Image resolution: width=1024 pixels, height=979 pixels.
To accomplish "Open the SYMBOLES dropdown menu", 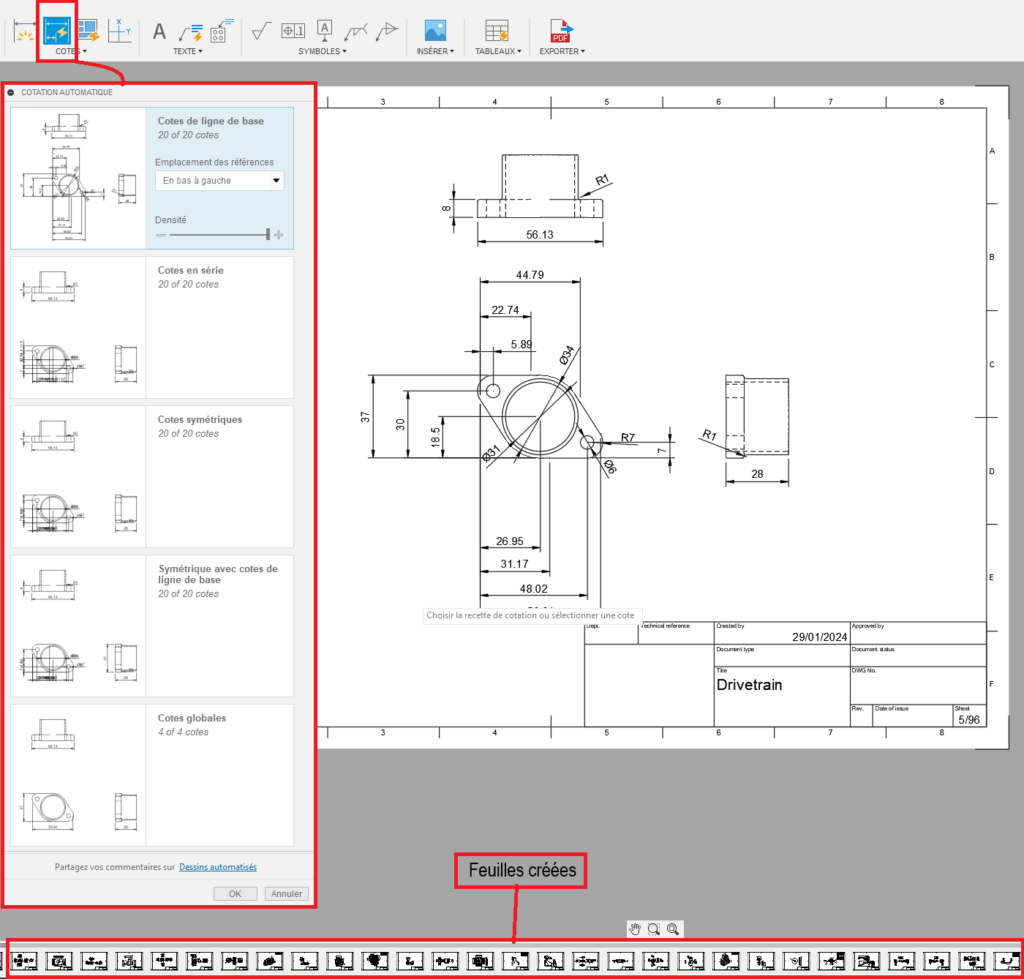I will [322, 51].
